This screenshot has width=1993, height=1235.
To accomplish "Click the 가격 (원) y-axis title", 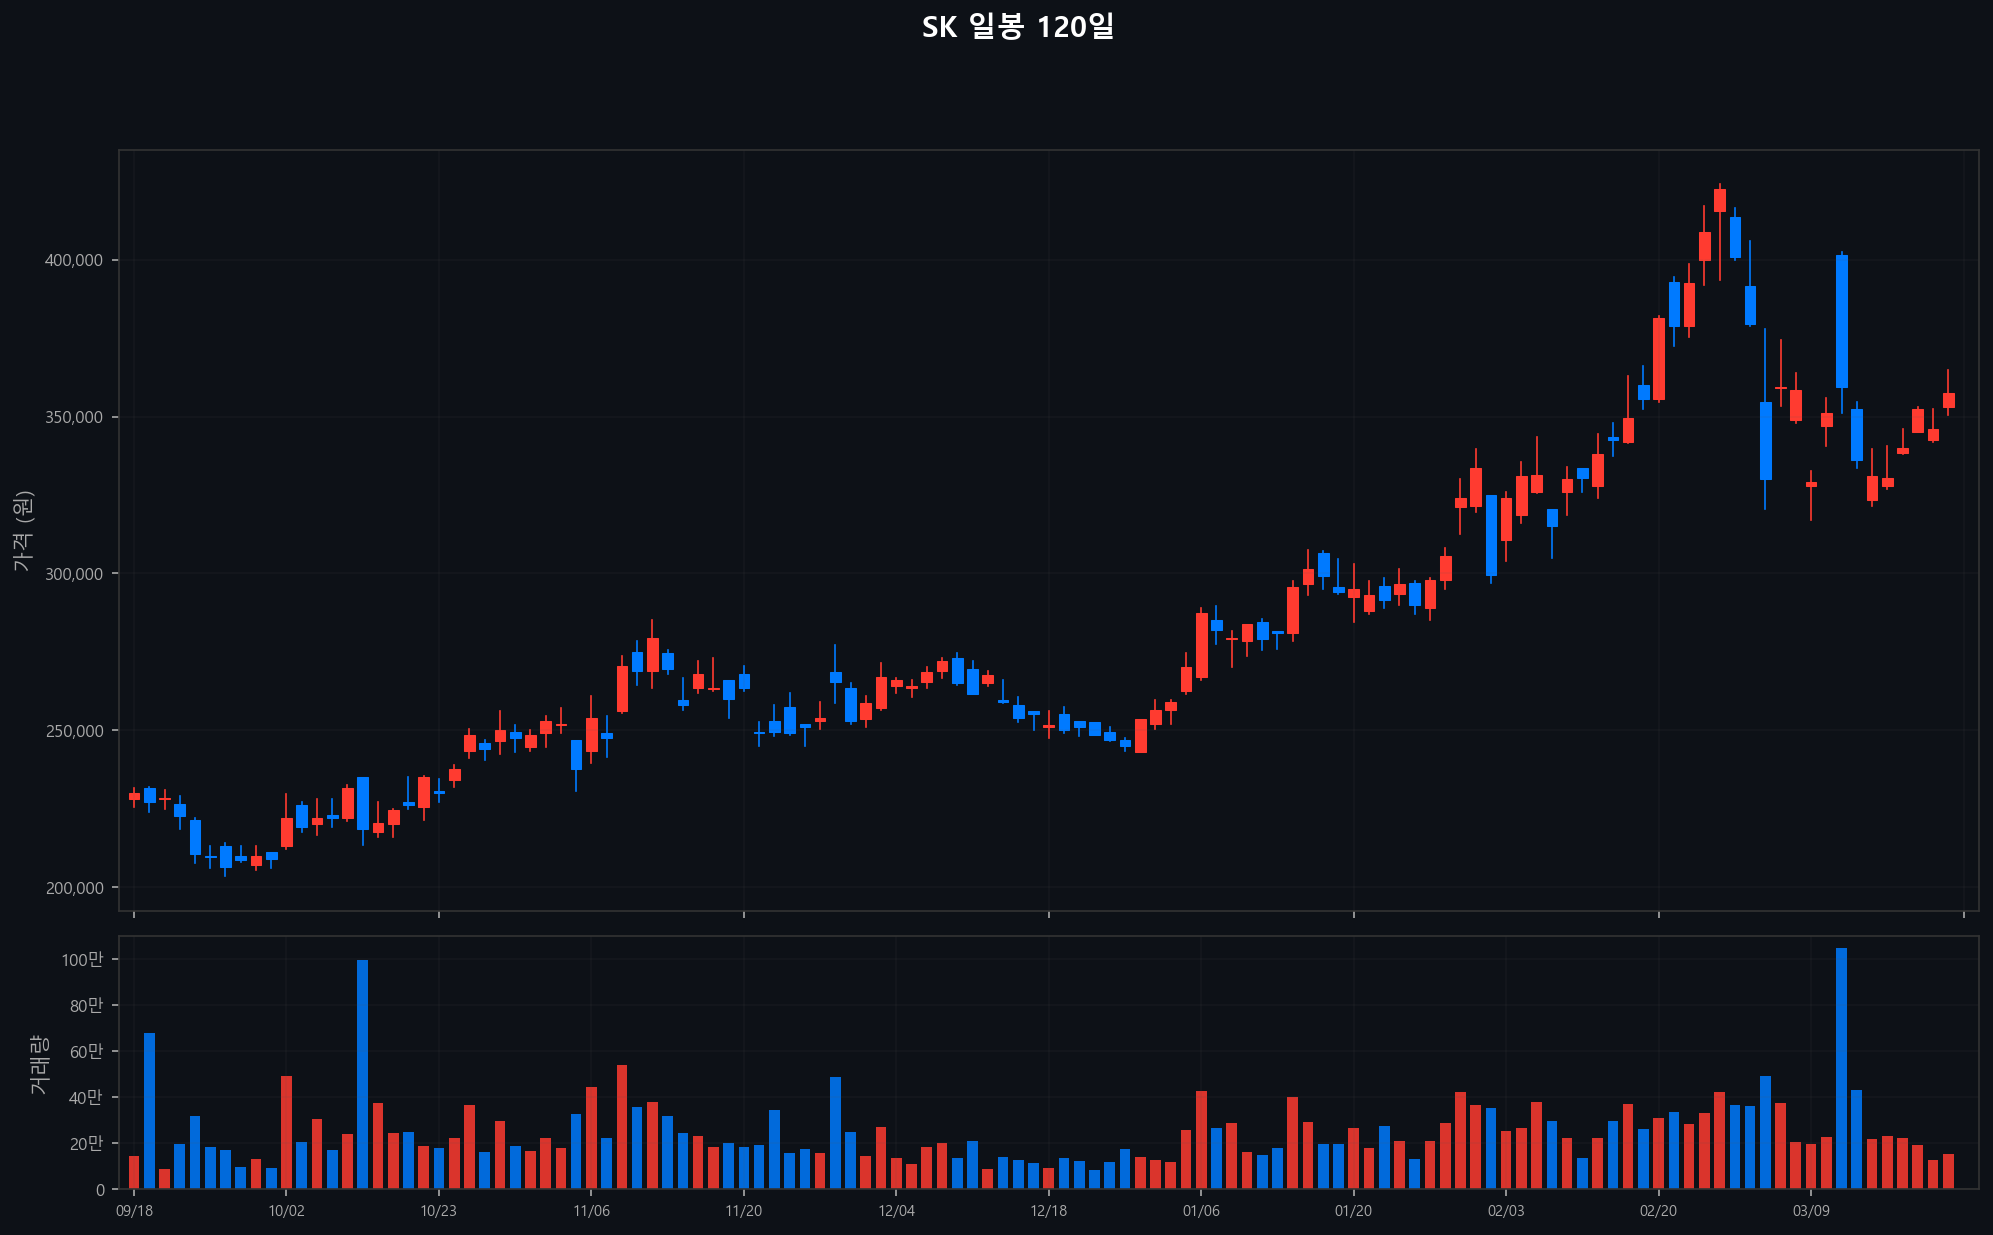I will [x=23, y=531].
